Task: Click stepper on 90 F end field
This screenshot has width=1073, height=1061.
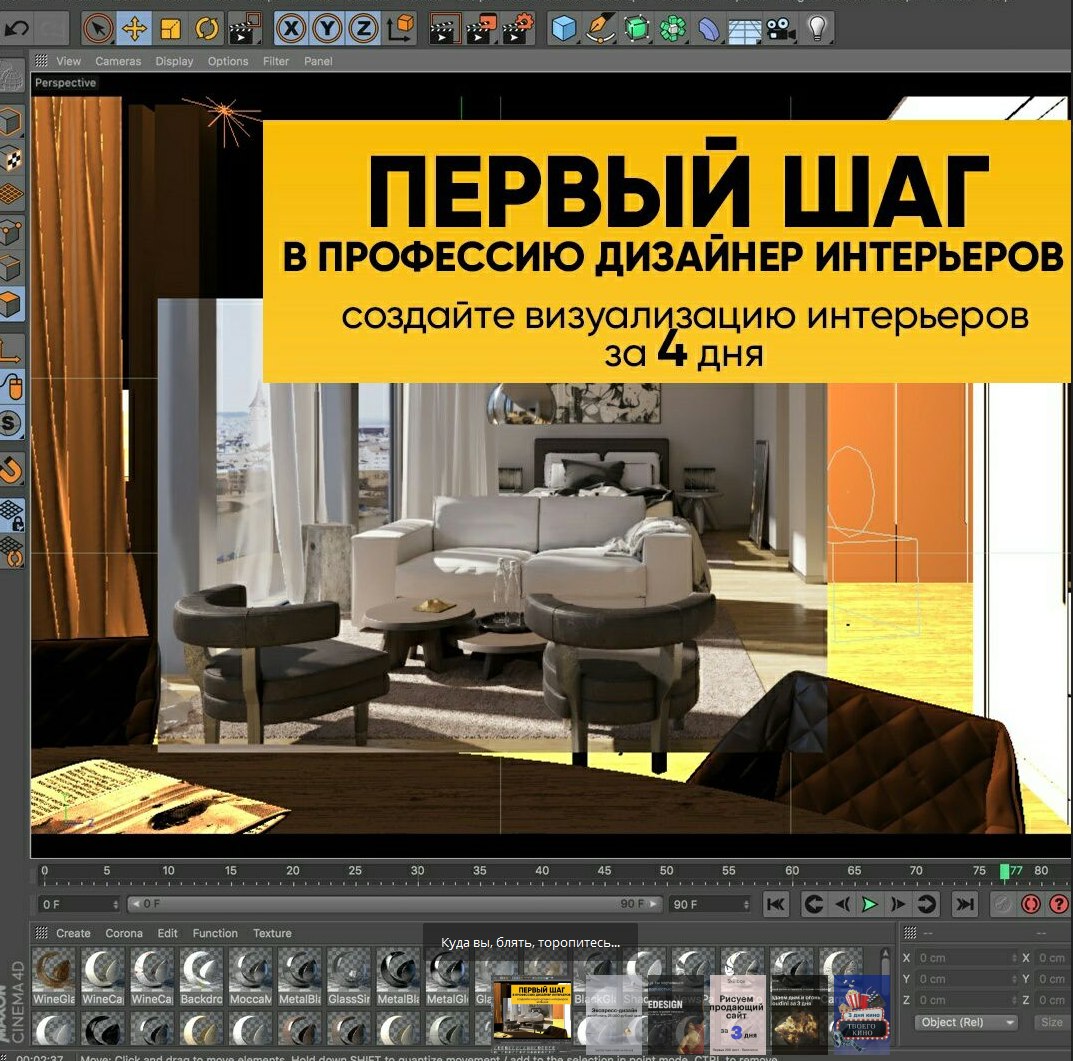Action: click(x=746, y=904)
